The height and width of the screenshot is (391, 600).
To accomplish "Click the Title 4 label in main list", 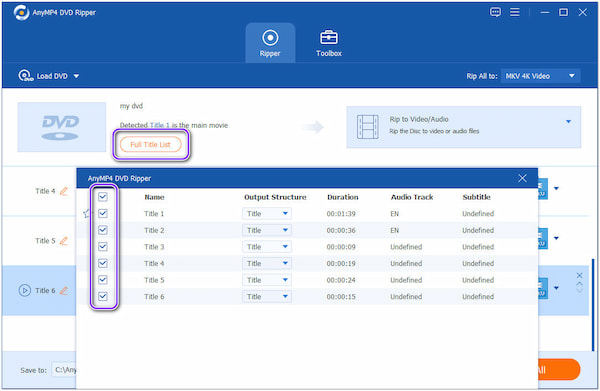I will [x=45, y=191].
